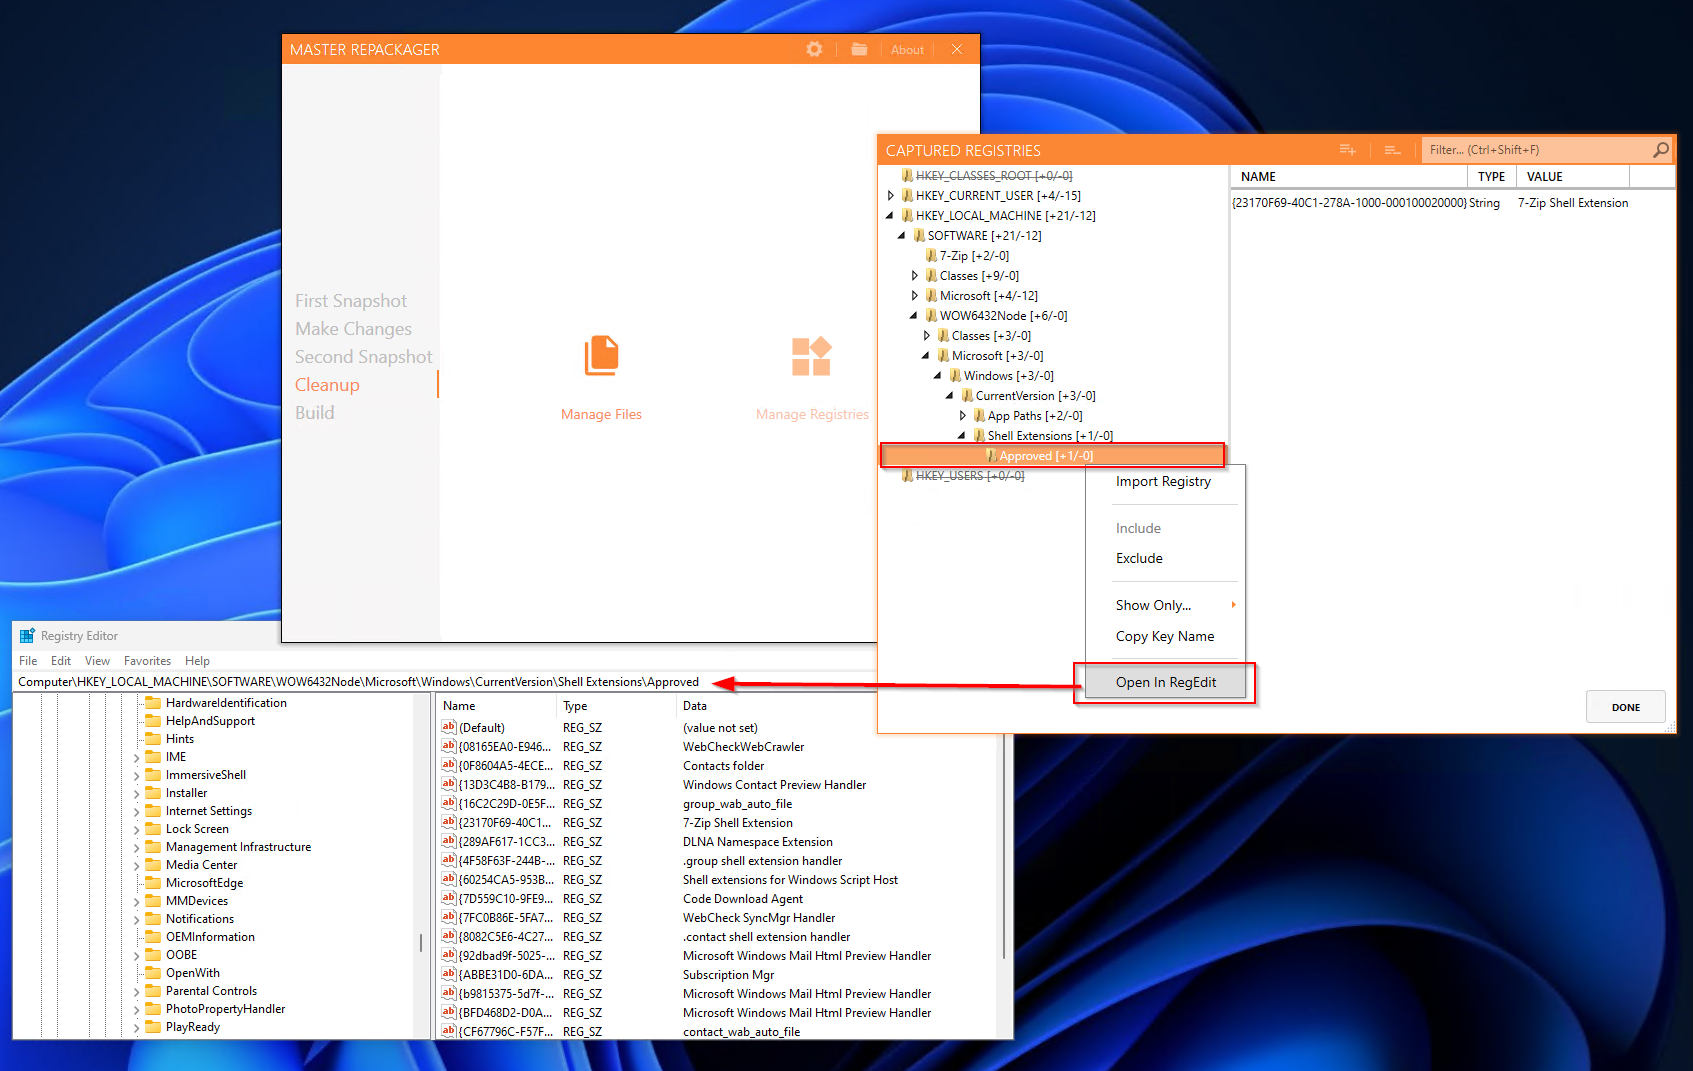Click the string icon of {CF67796C-F57F... value
Image resolution: width=1693 pixels, height=1071 pixels.
click(x=449, y=1031)
